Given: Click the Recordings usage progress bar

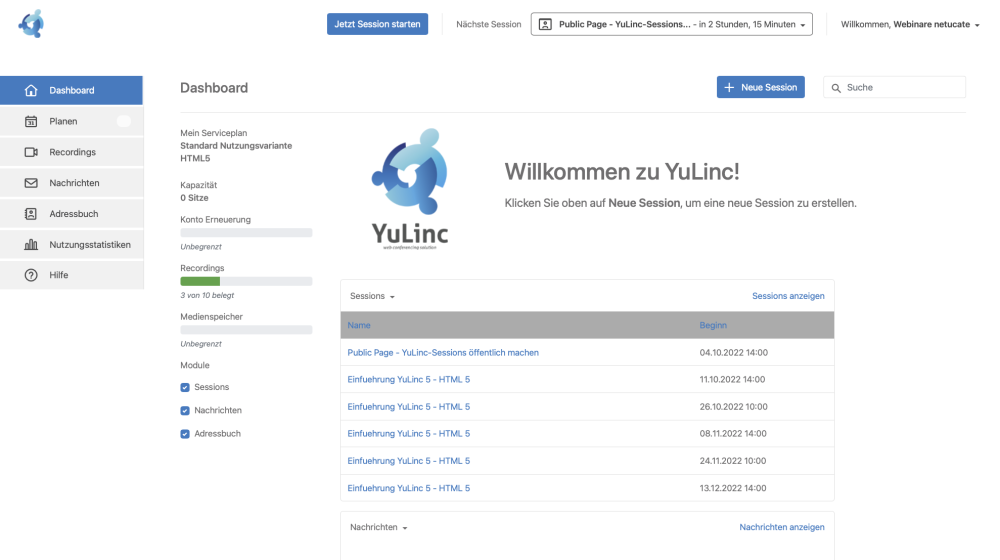Looking at the screenshot, I should pyautogui.click(x=246, y=281).
